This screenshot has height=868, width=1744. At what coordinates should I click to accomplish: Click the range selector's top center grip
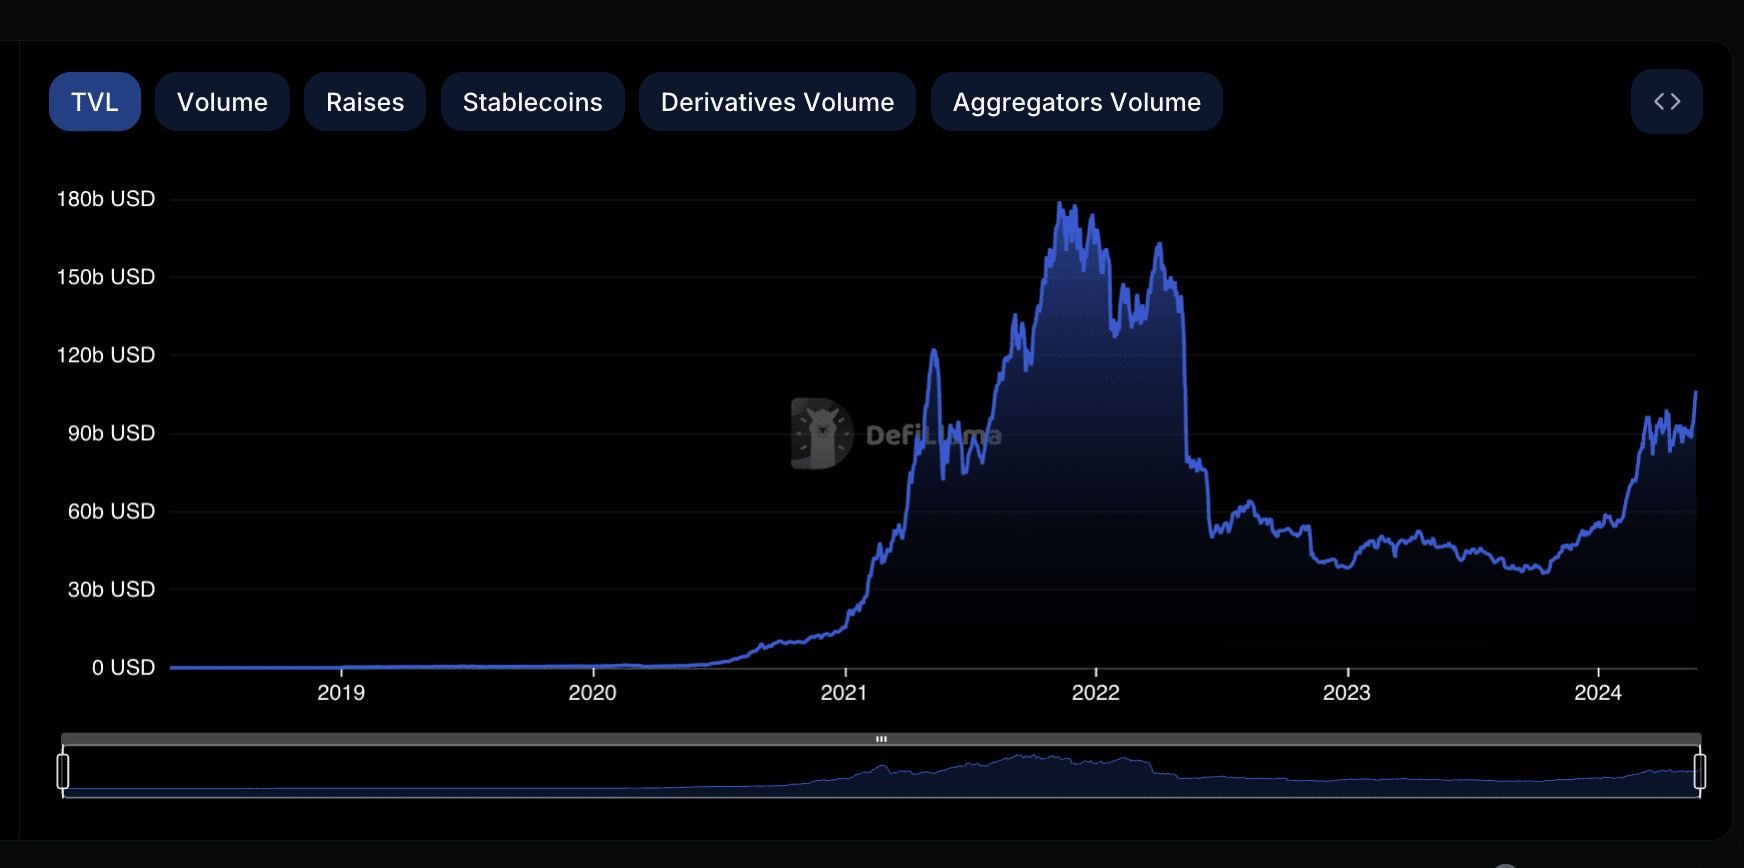(881, 739)
